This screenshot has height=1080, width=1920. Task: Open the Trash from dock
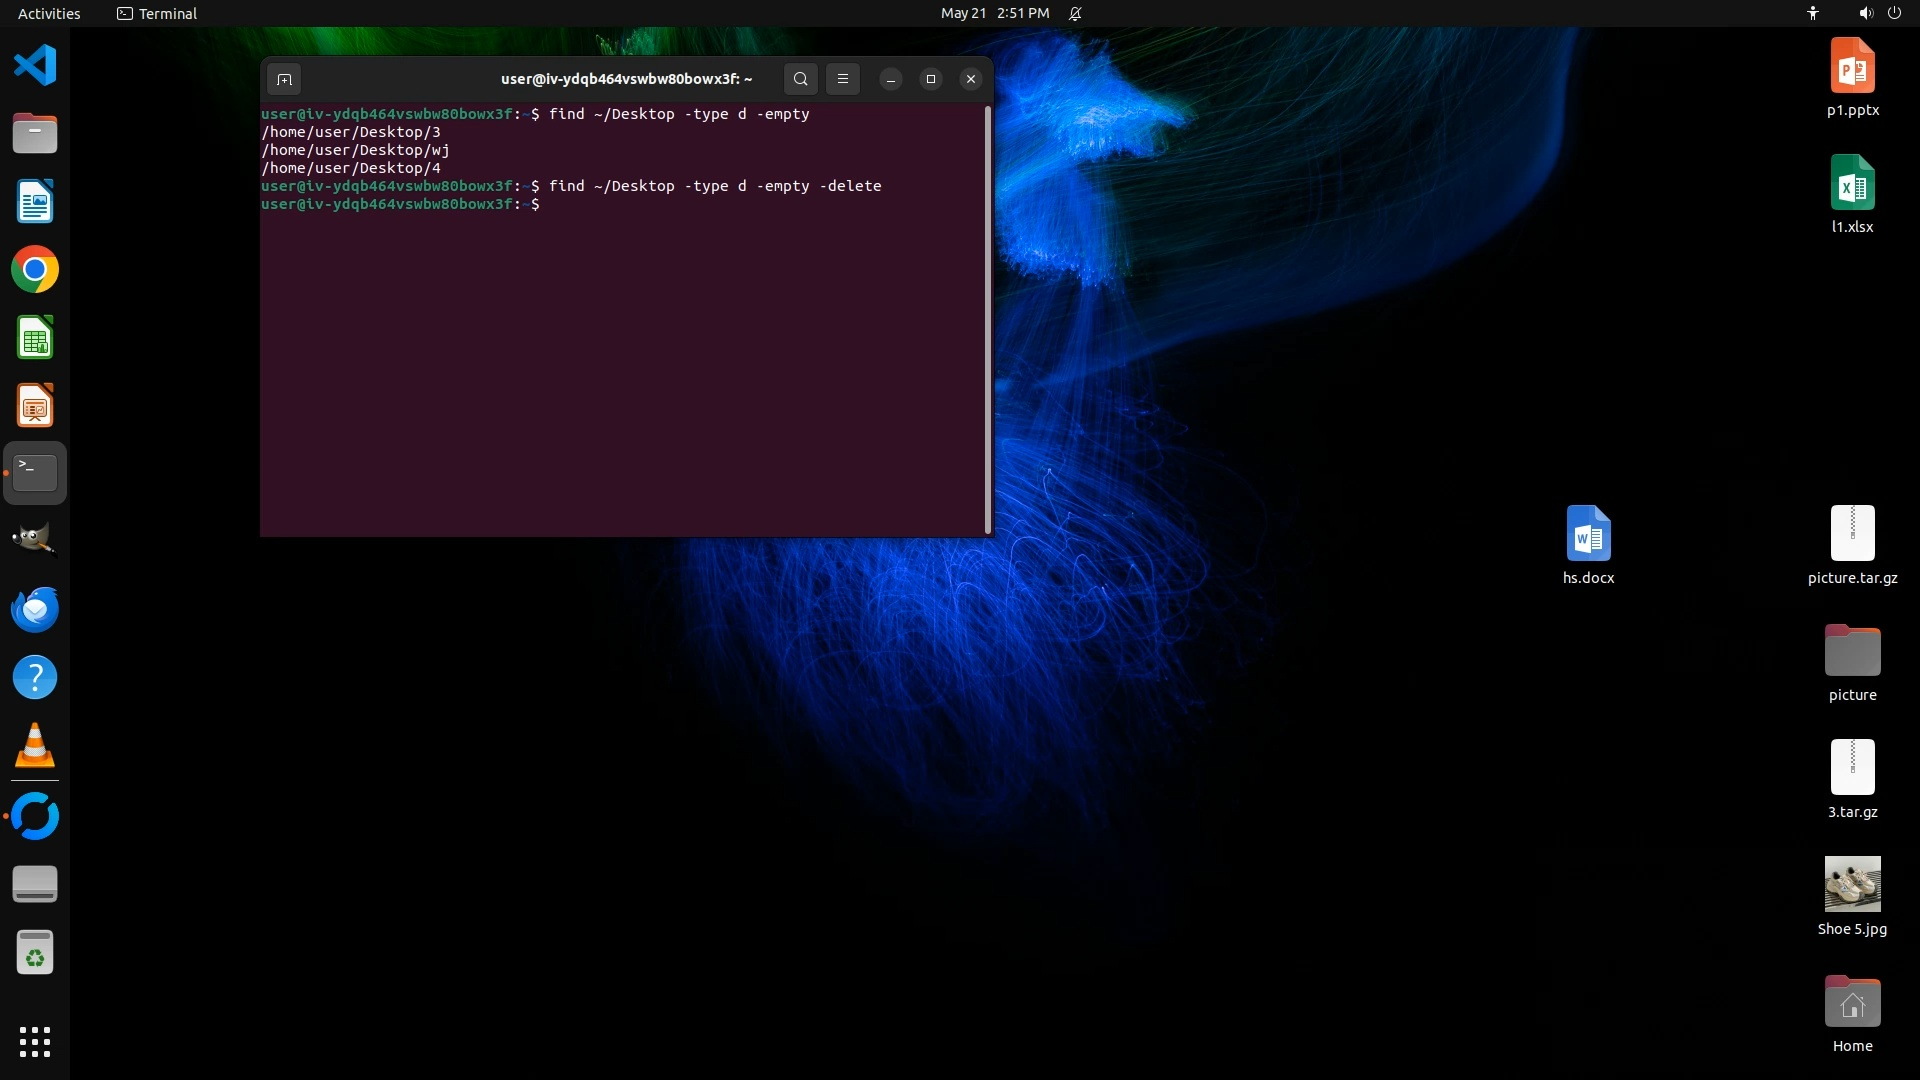click(x=35, y=953)
